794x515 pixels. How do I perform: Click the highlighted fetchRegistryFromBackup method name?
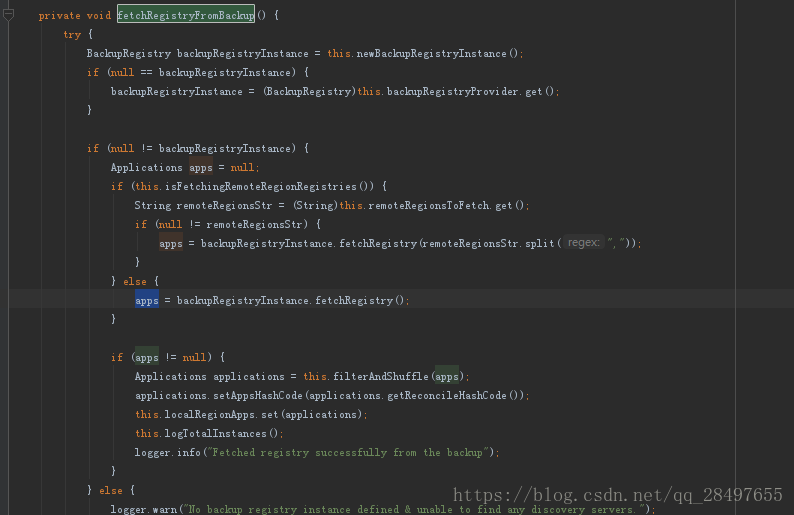tap(186, 15)
